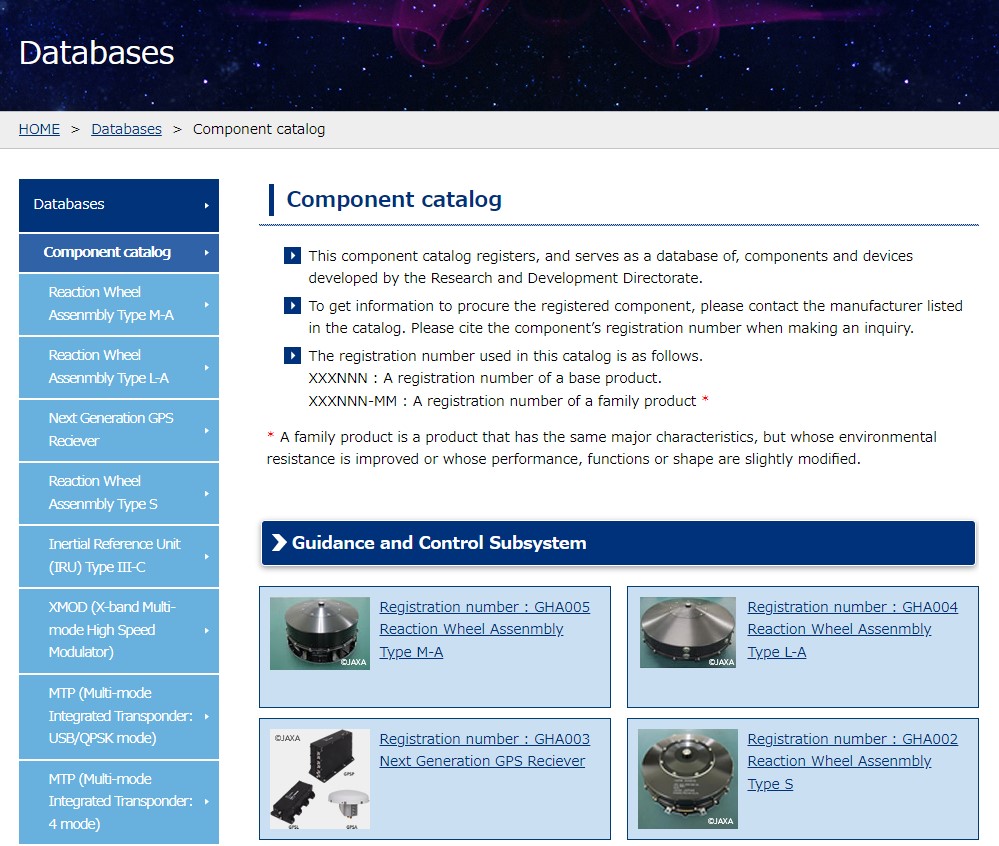
Task: Click the arrow beside sidebar Inertial Reference Unit item
Action: point(206,557)
